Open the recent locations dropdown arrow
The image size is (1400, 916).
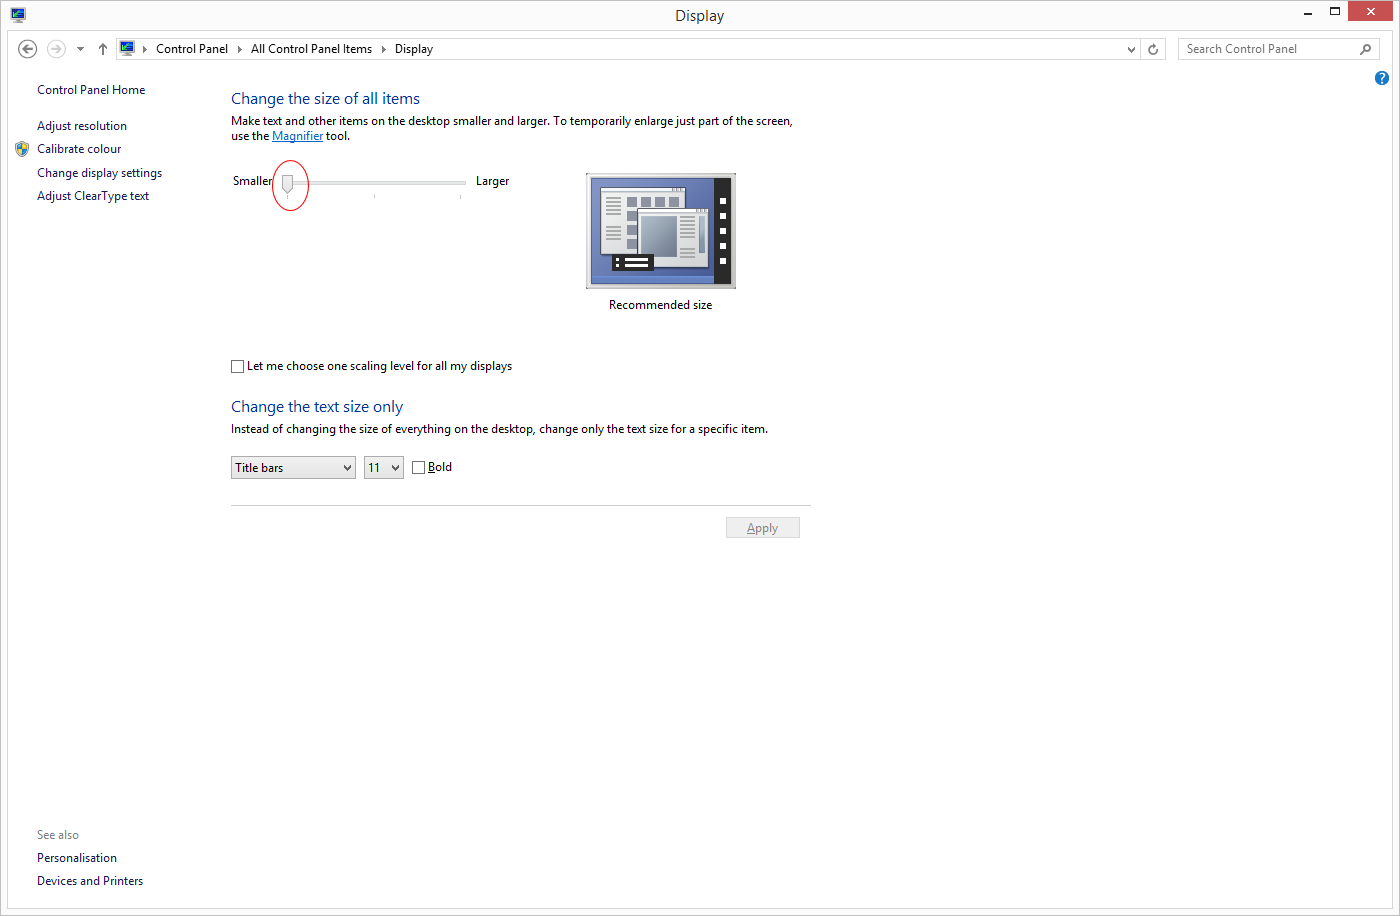(80, 49)
